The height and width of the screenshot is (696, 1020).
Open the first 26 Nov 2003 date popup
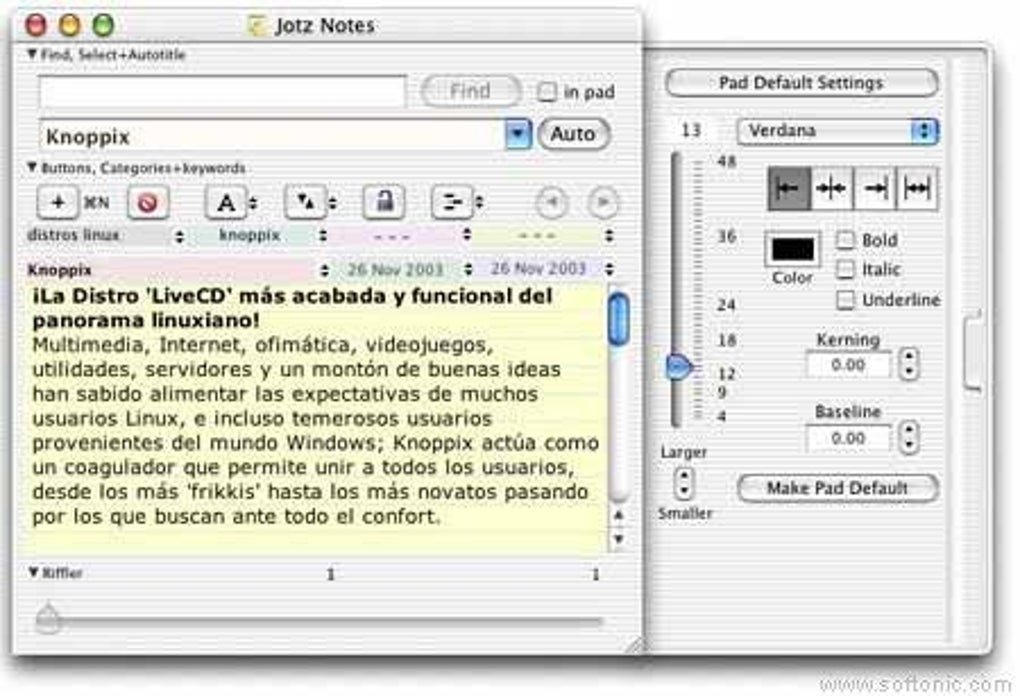403,269
